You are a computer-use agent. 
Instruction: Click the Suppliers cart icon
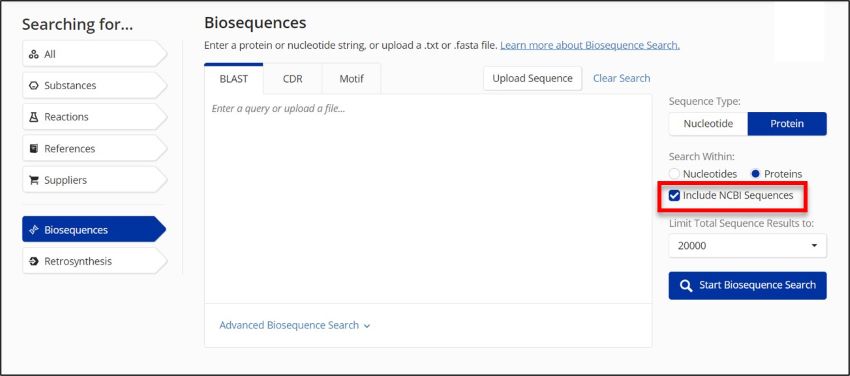pyautogui.click(x=34, y=180)
